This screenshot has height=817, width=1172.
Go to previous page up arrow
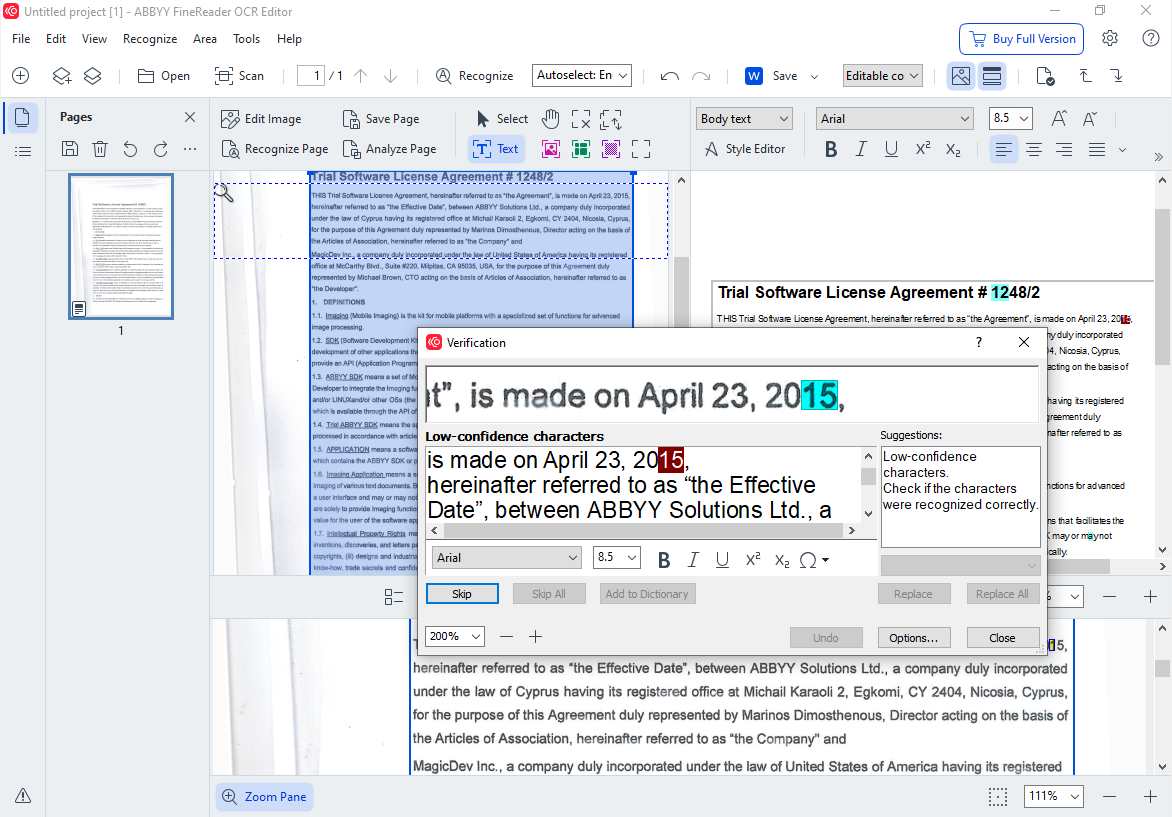click(x=360, y=75)
